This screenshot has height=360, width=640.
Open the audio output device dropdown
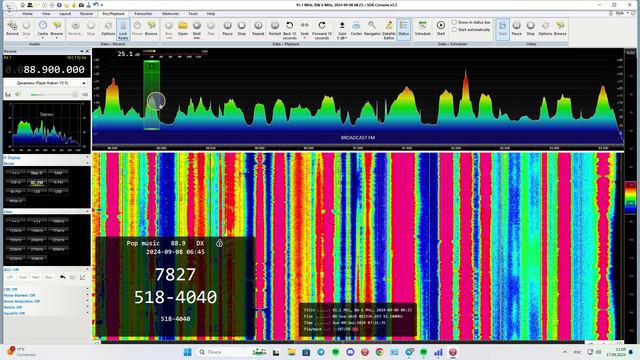tap(46, 83)
